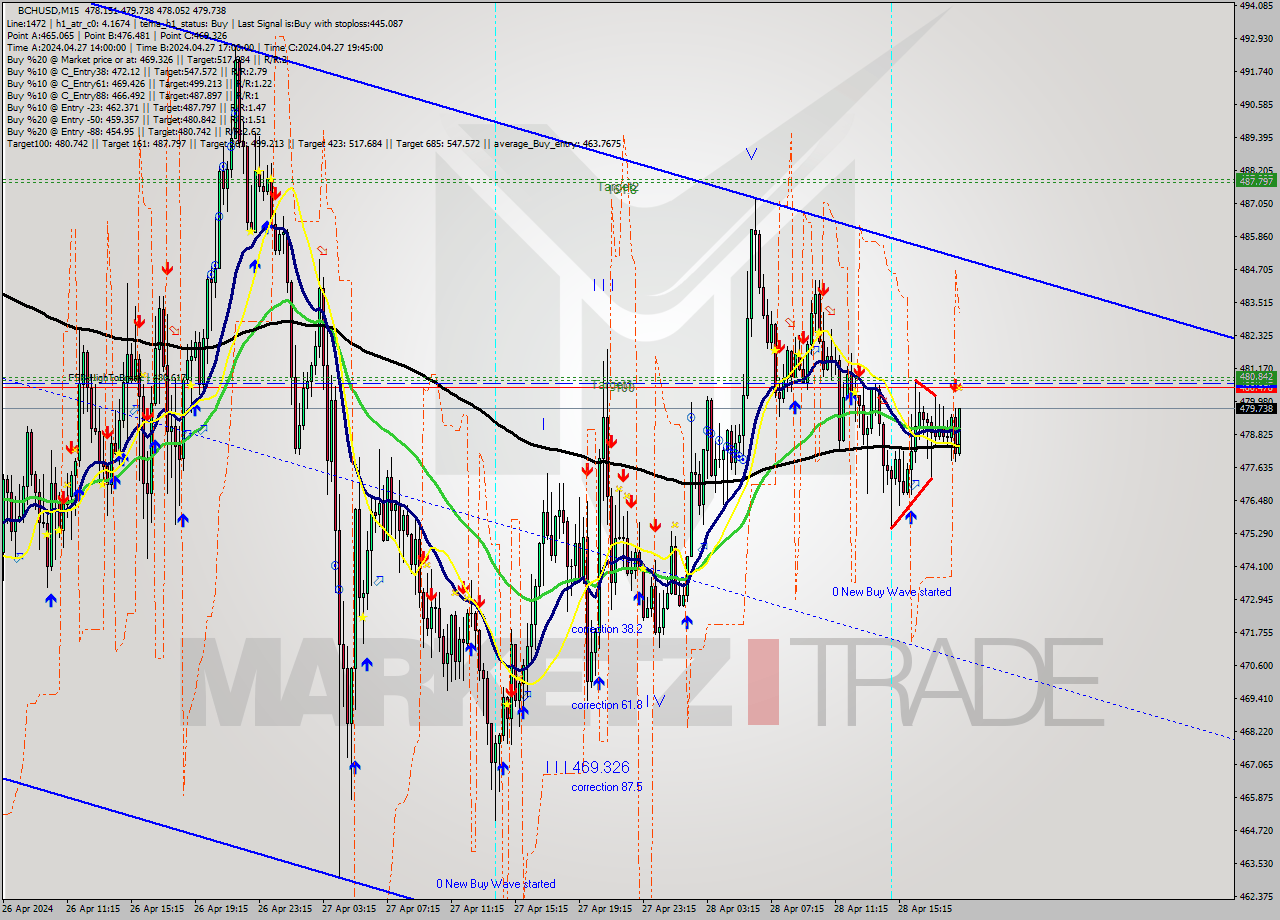Click blue buy arrow under the red rising trendline
Screen dimensions: 1280x920
coord(910,517)
